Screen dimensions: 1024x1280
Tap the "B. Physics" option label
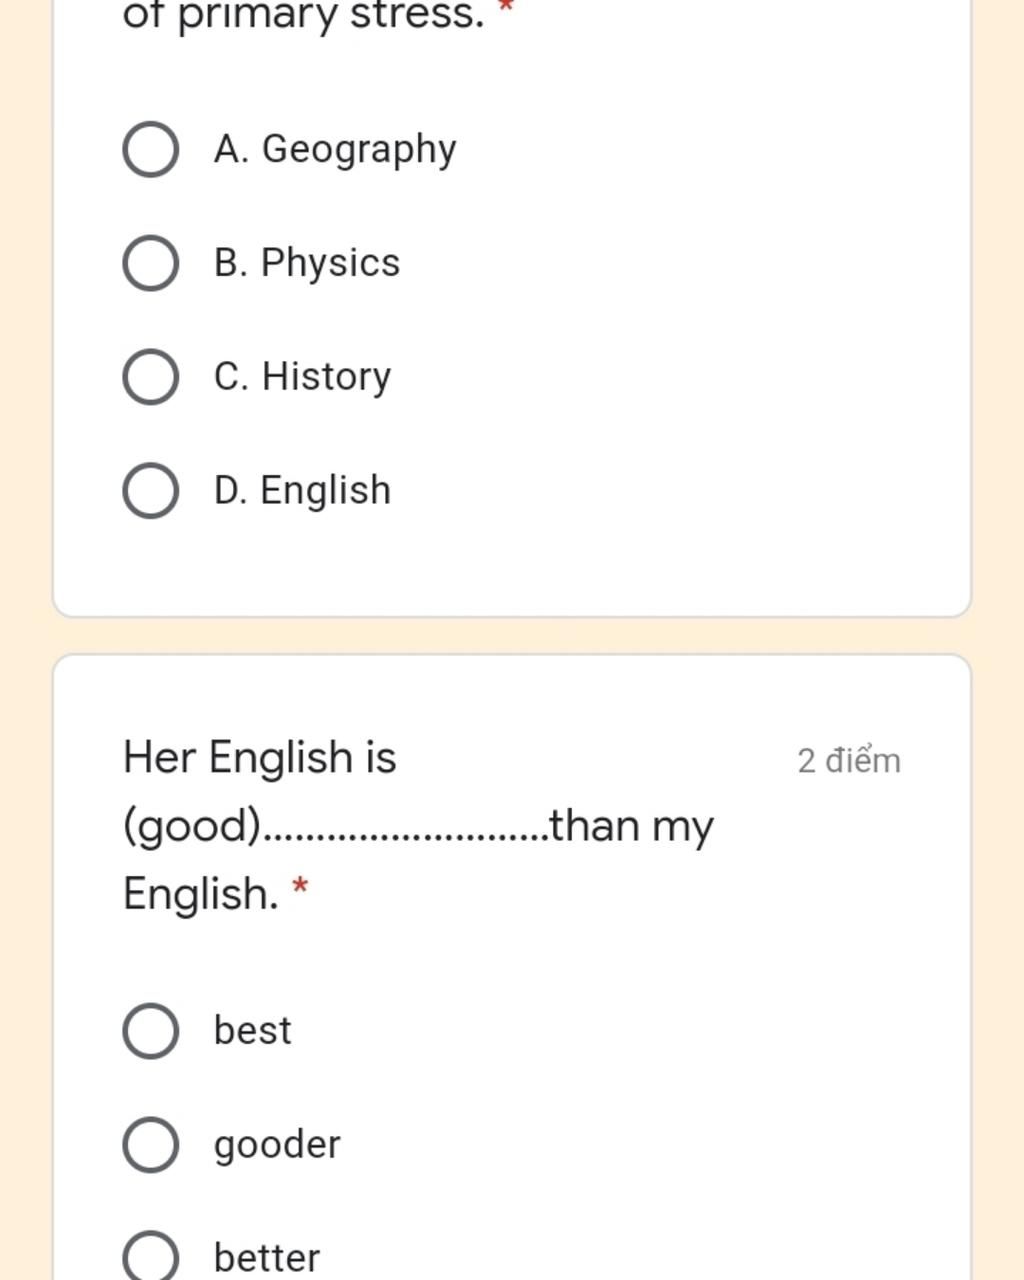click(307, 263)
